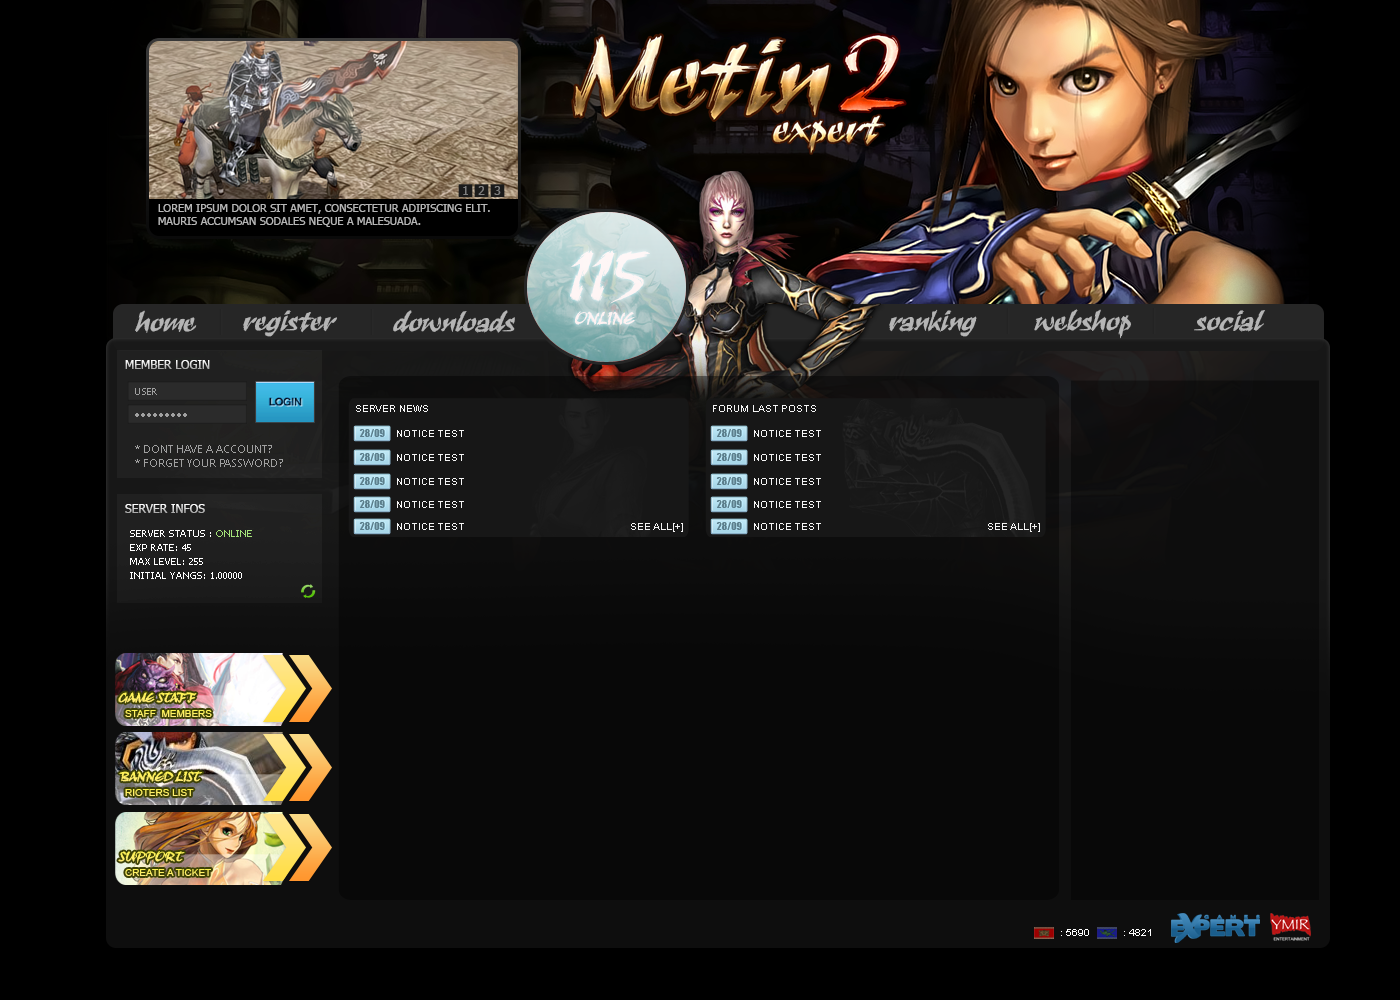Click the 4821 player count
Screen dimensions: 1400x1000
[x=1140, y=933]
